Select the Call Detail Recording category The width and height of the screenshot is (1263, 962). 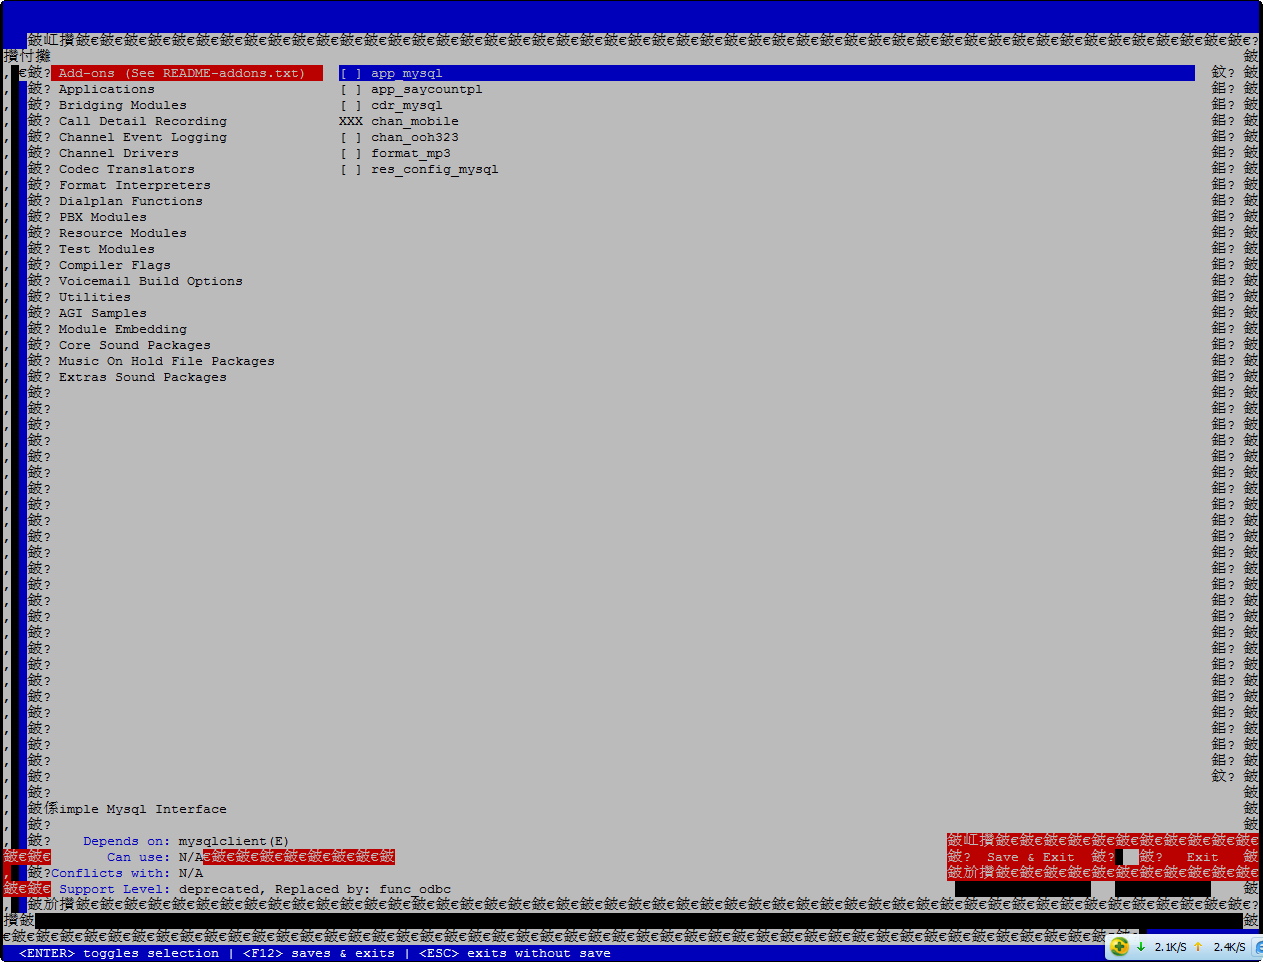[x=143, y=121]
